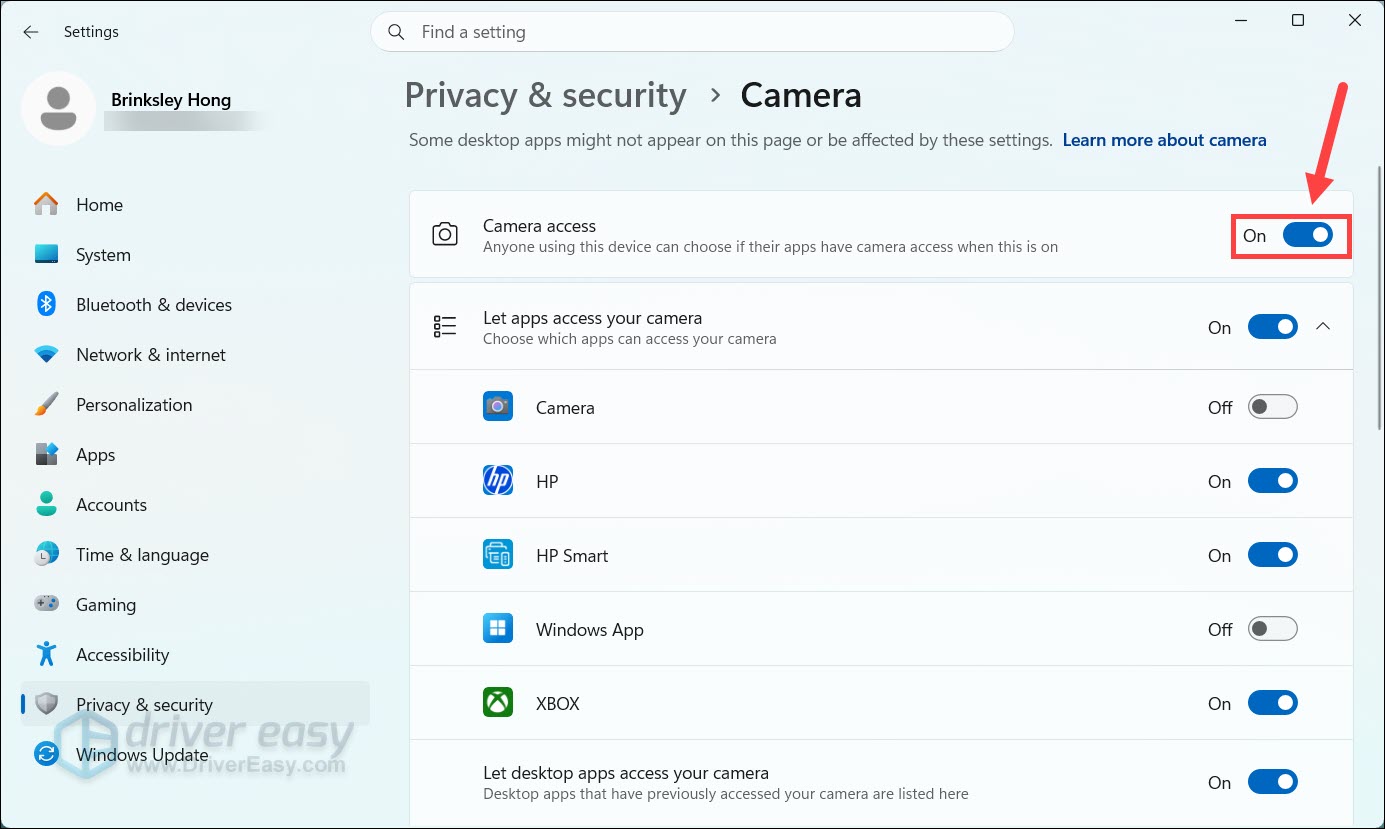Click the Gaming controller icon

pos(46,604)
